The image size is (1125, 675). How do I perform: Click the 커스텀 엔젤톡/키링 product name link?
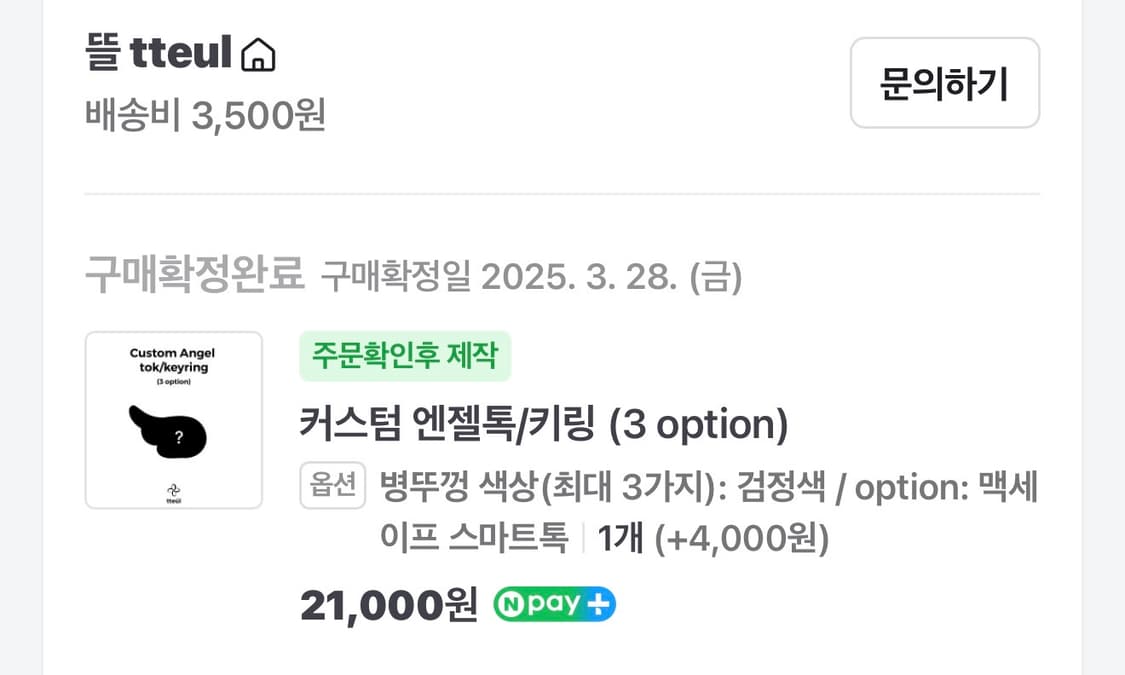[x=545, y=424]
